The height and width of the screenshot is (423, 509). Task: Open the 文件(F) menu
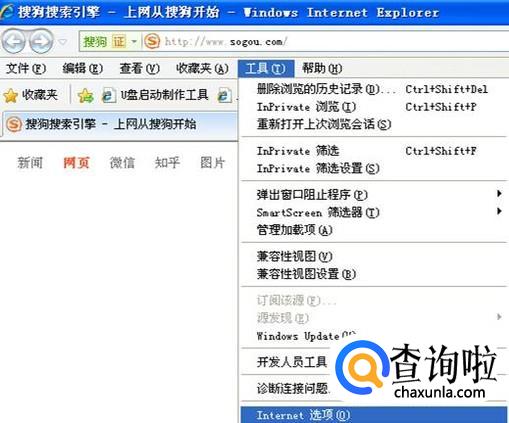tap(26, 69)
